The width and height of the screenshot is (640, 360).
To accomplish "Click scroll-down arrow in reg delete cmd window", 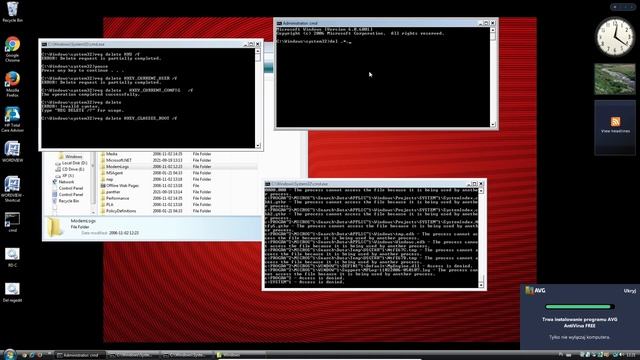I will click(x=258, y=145).
